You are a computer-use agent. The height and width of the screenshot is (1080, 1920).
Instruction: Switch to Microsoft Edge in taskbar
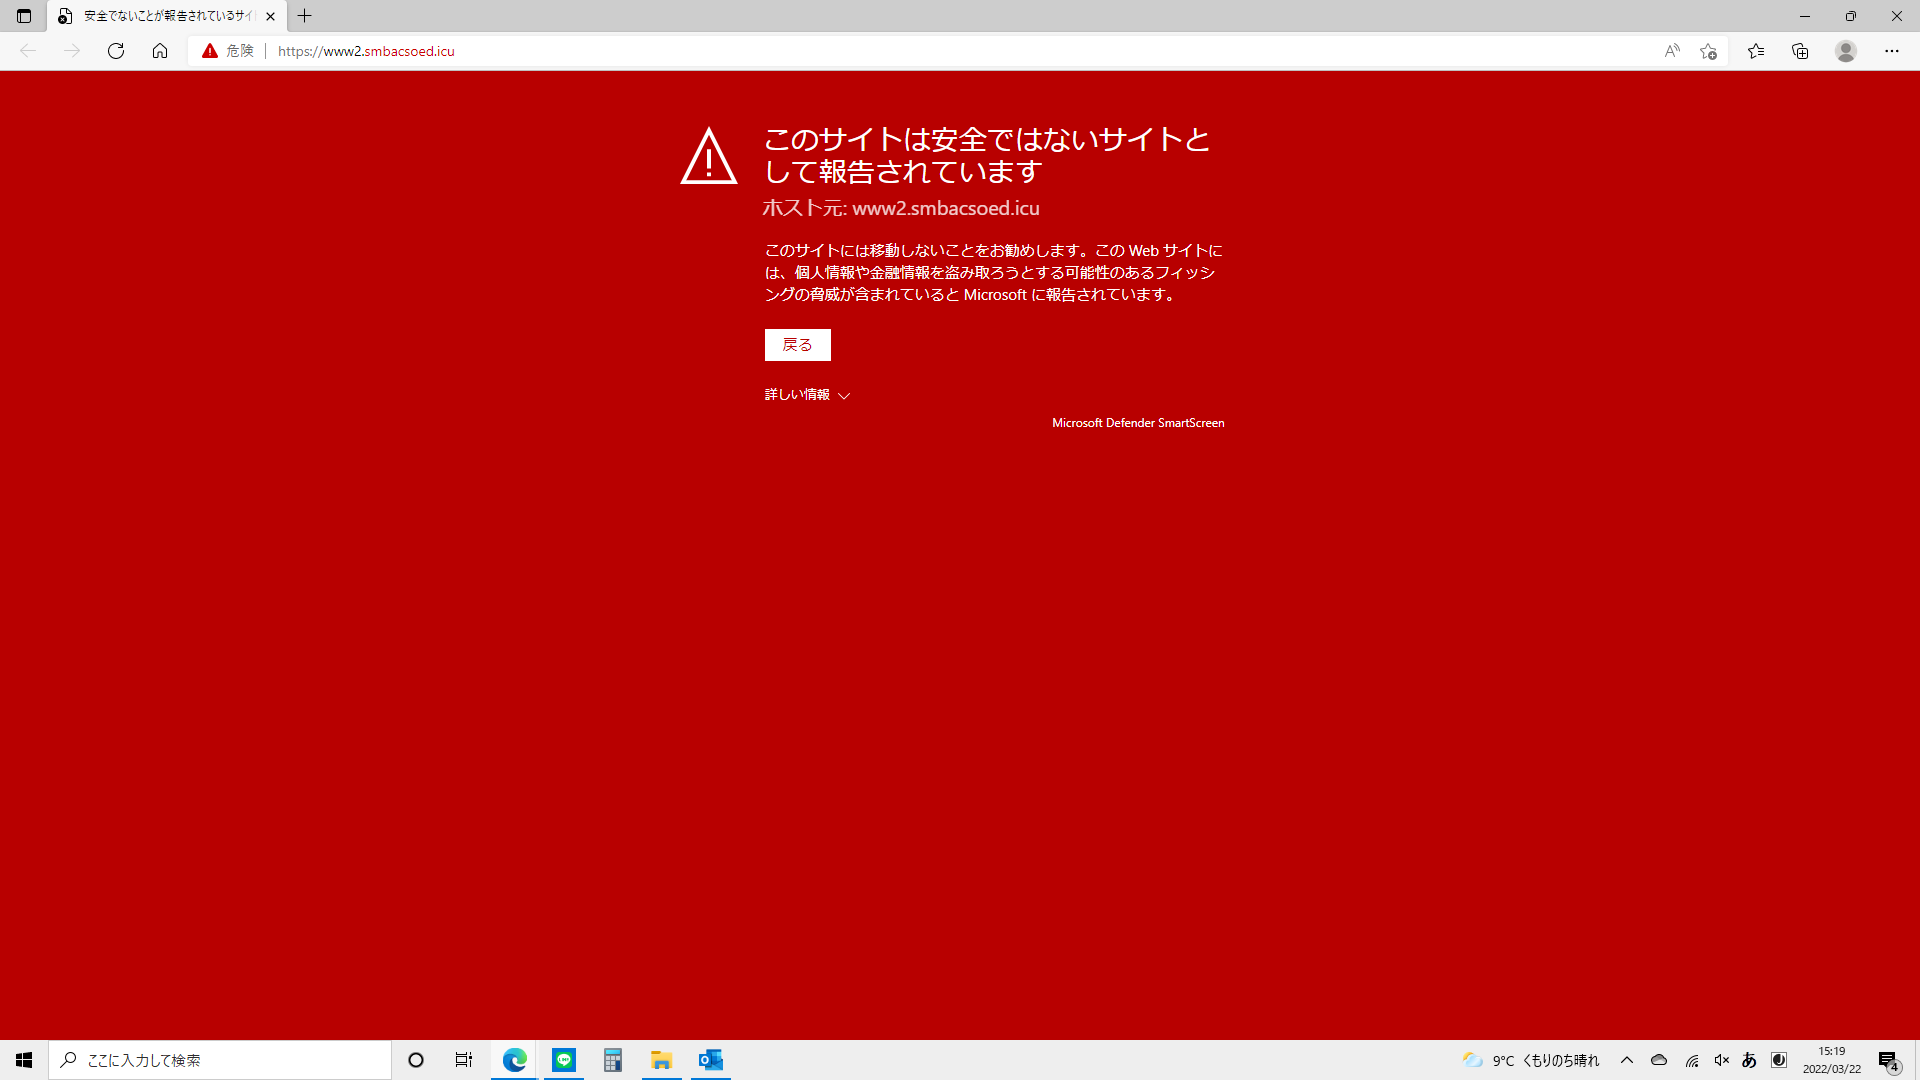pyautogui.click(x=515, y=1060)
